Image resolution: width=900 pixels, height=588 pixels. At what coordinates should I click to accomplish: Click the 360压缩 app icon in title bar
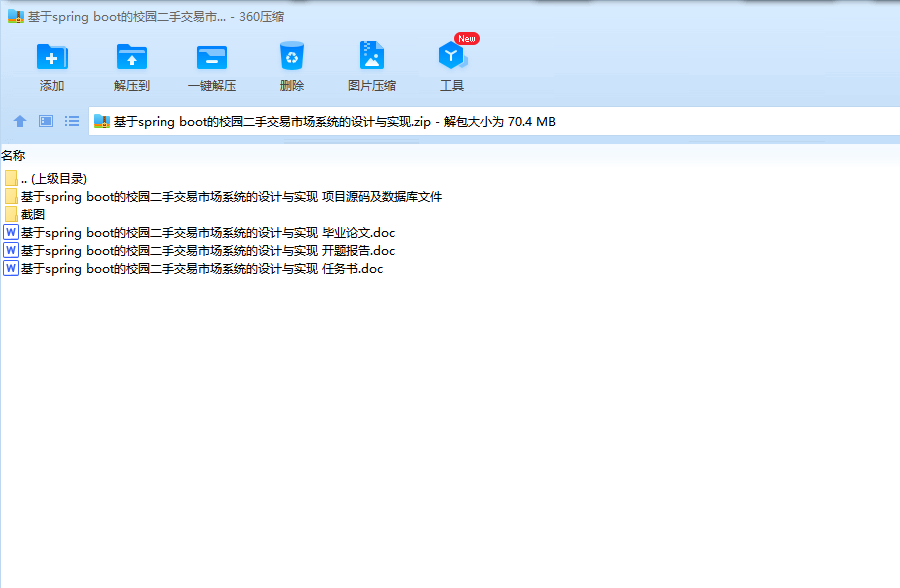point(15,17)
